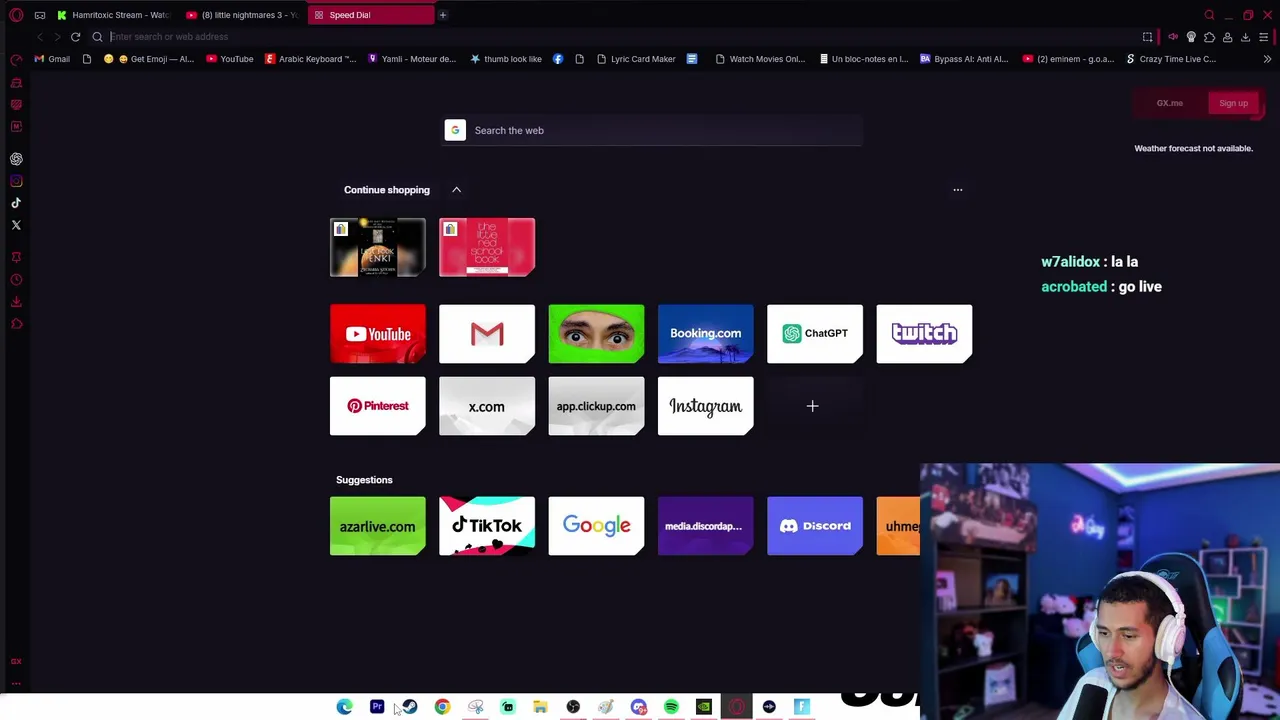The height and width of the screenshot is (720, 1280).
Task: Open the Google Docs bookmark icon
Action: point(691,59)
